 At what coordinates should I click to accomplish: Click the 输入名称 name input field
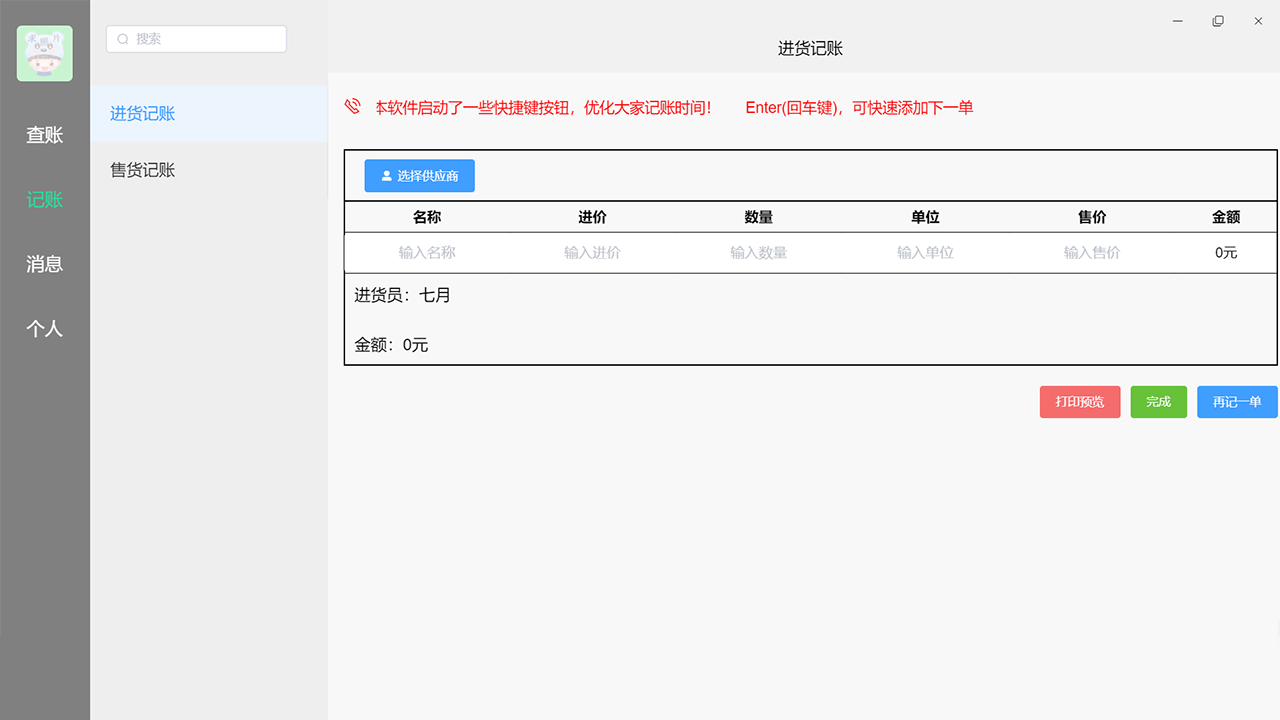click(426, 252)
